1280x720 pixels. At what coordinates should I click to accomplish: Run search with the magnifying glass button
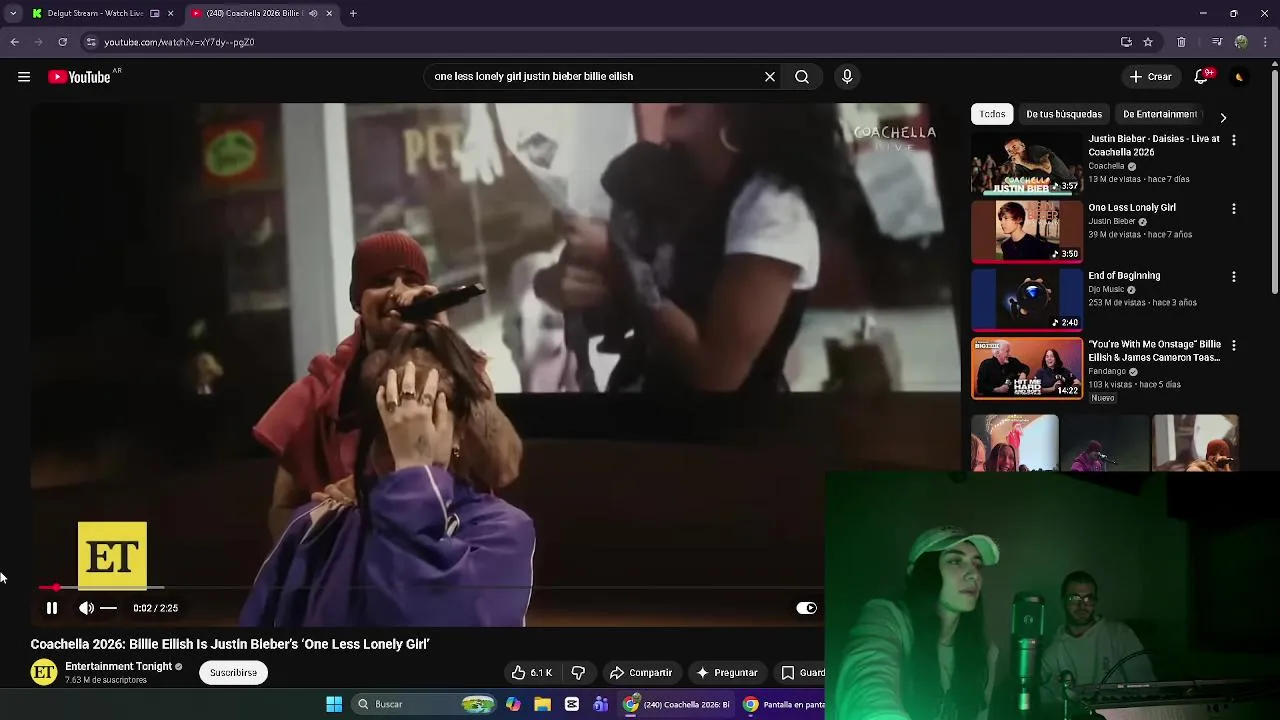coord(802,76)
